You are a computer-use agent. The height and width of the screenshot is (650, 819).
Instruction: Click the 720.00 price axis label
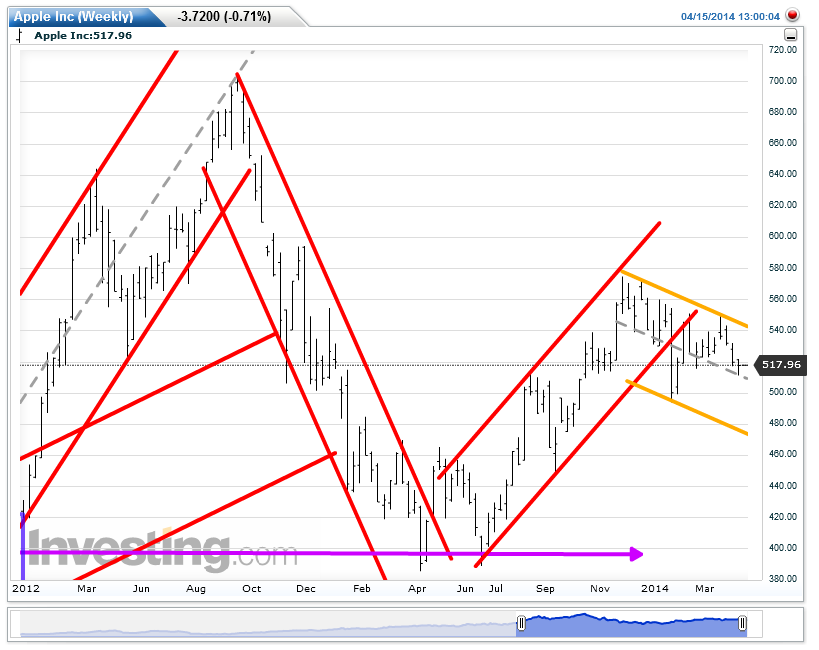[782, 50]
